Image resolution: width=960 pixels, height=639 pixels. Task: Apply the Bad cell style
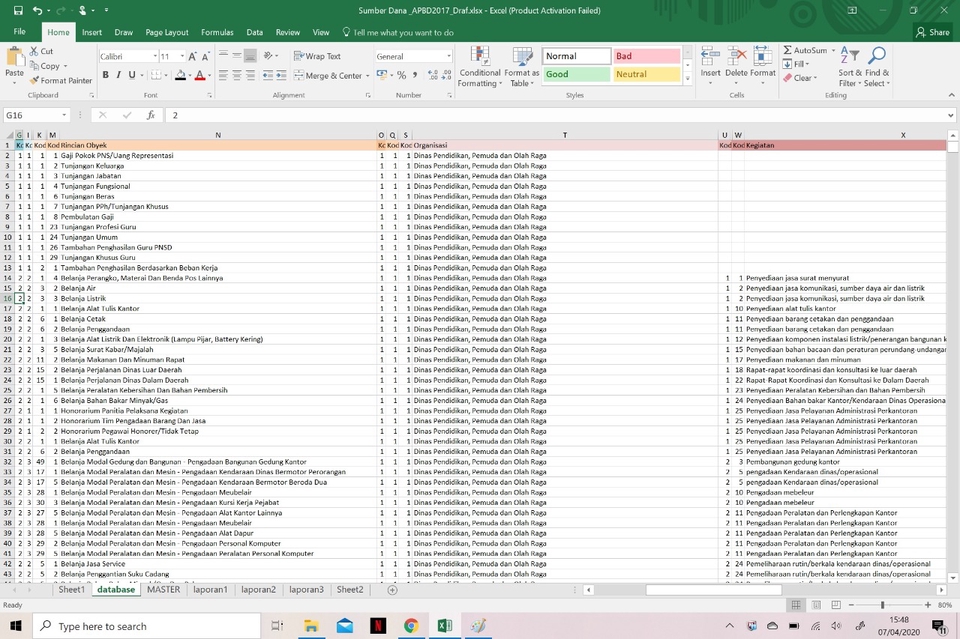647,56
